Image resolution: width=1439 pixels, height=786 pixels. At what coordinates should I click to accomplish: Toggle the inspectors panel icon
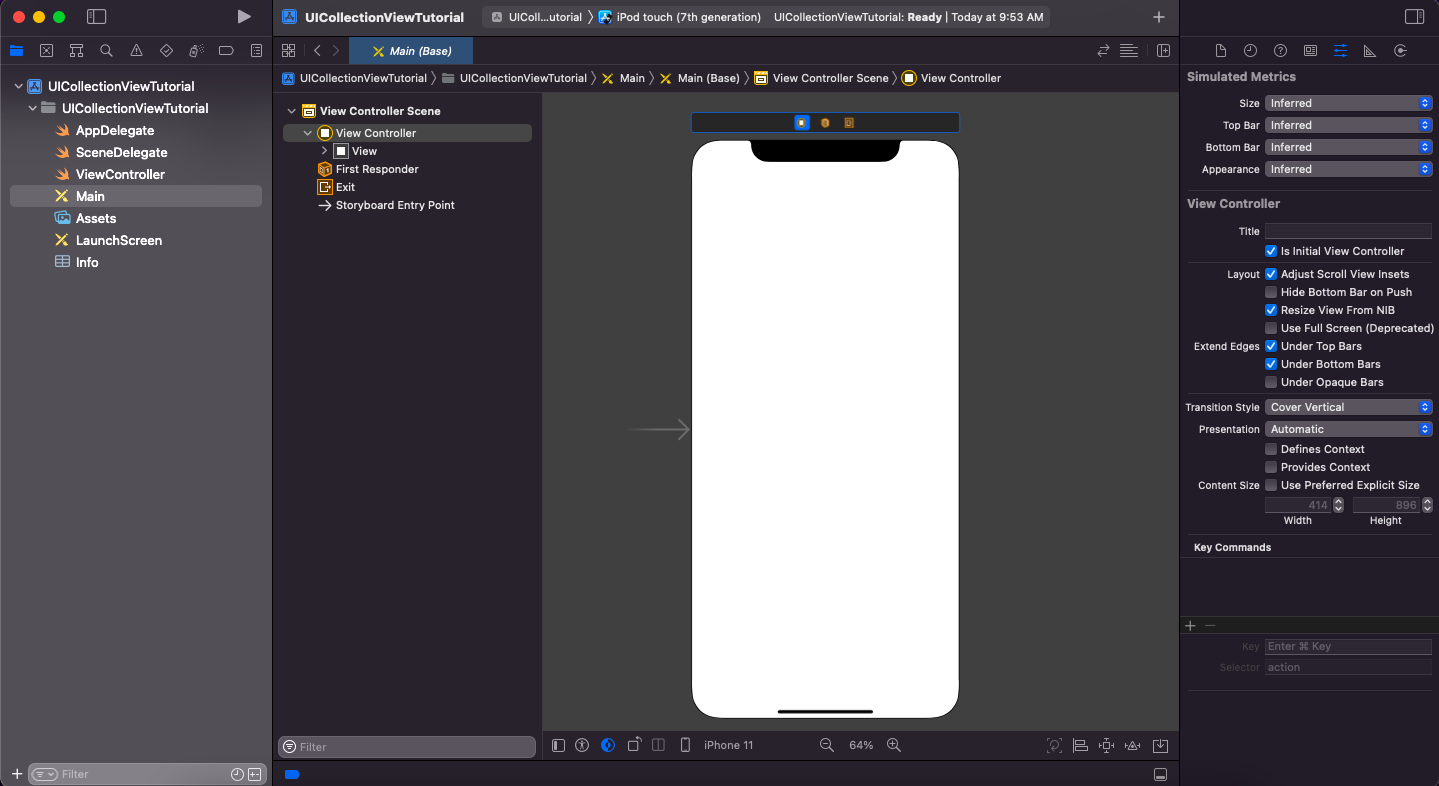(x=1414, y=17)
